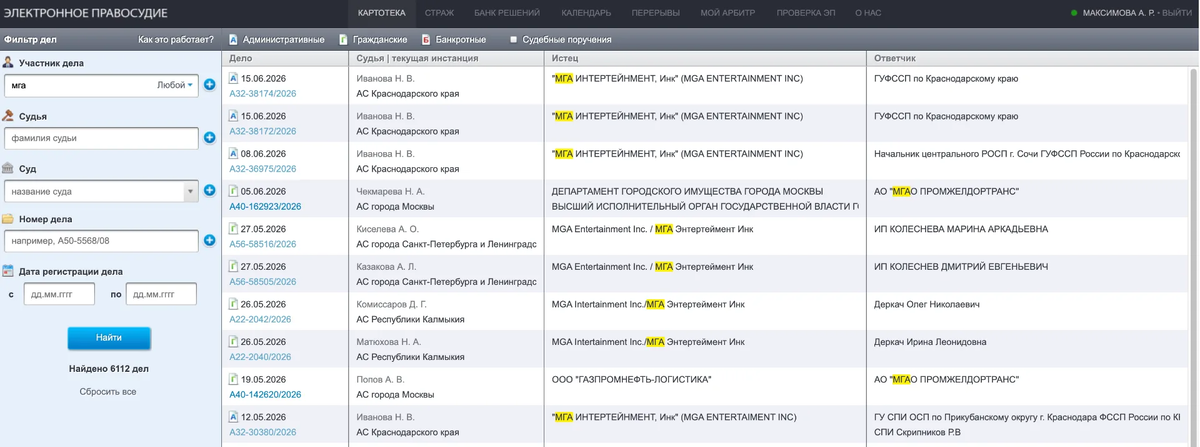Click the civil case icon beside А40-162923/2026
Screen dimensions: 1200x447
tap(233, 191)
